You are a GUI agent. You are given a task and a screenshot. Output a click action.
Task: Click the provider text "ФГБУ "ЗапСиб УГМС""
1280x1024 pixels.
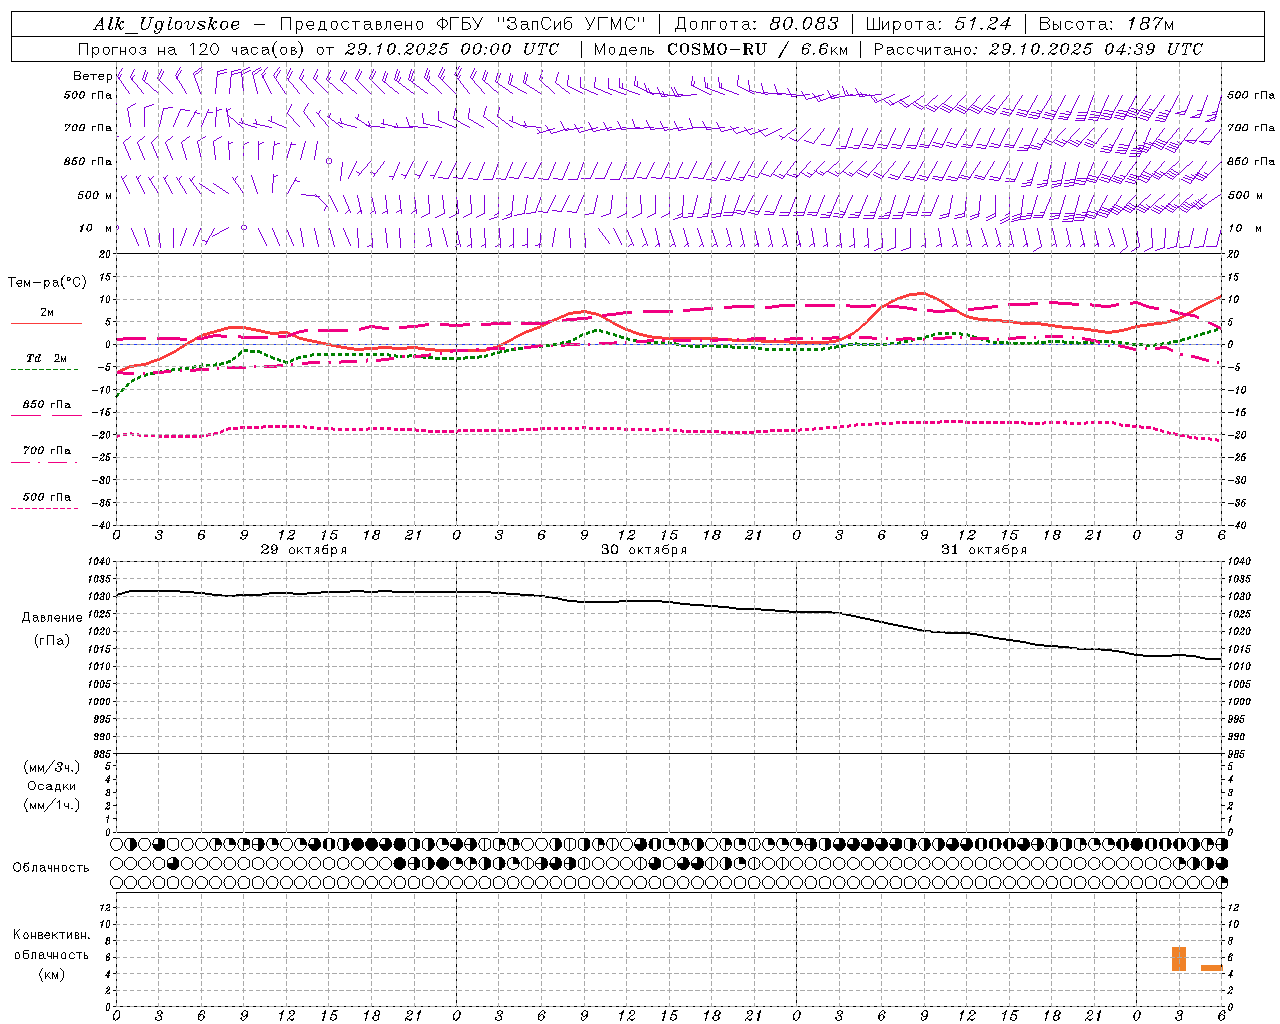click(x=541, y=24)
